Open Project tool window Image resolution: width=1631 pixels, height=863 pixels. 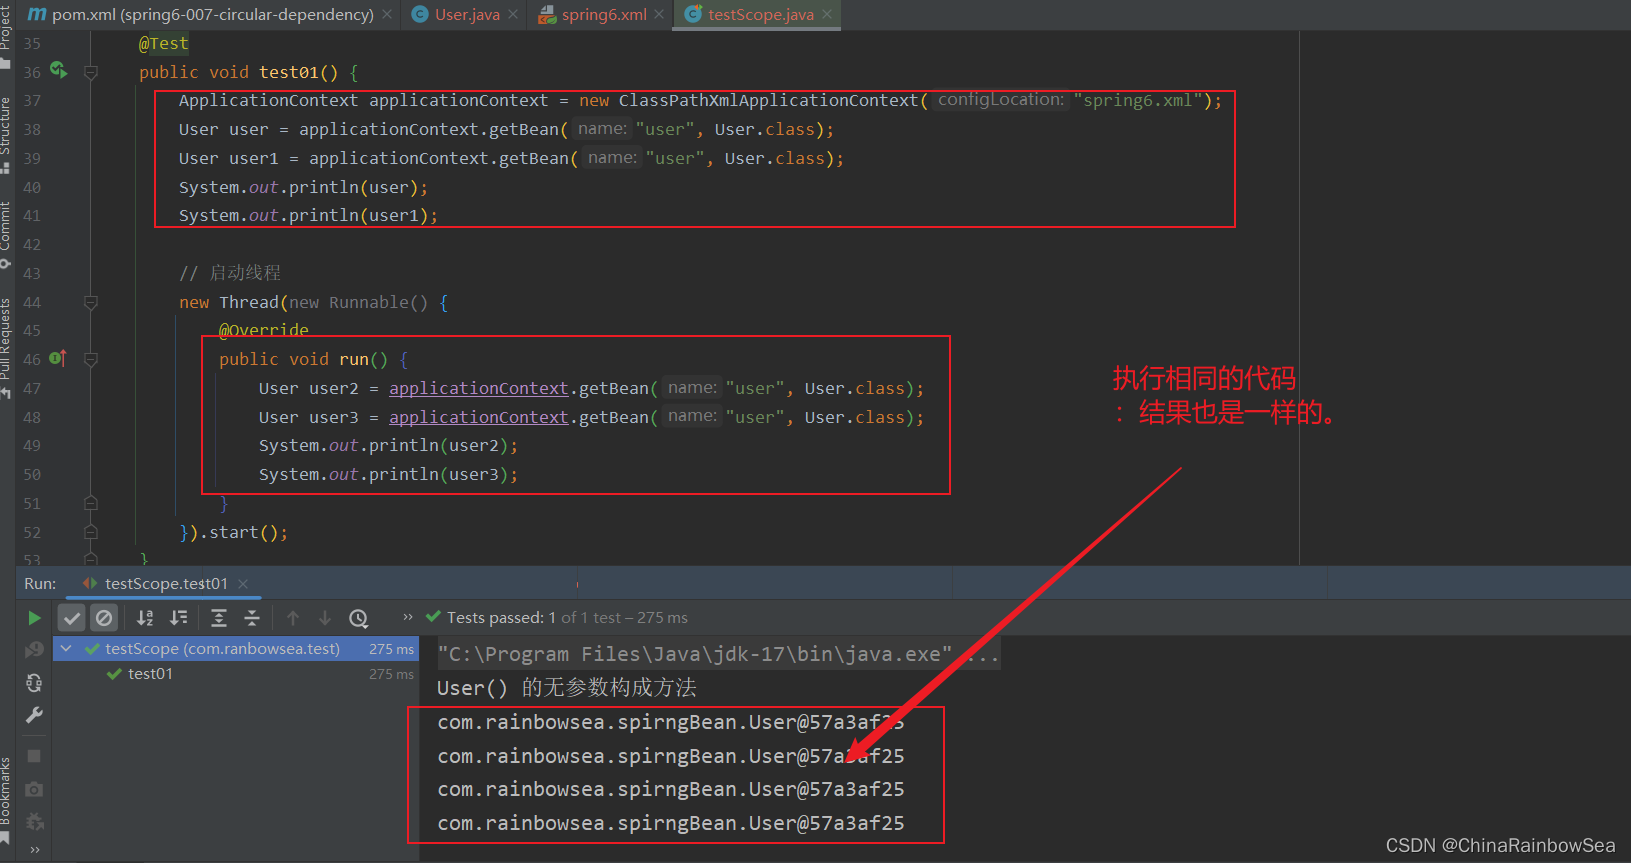[6, 36]
